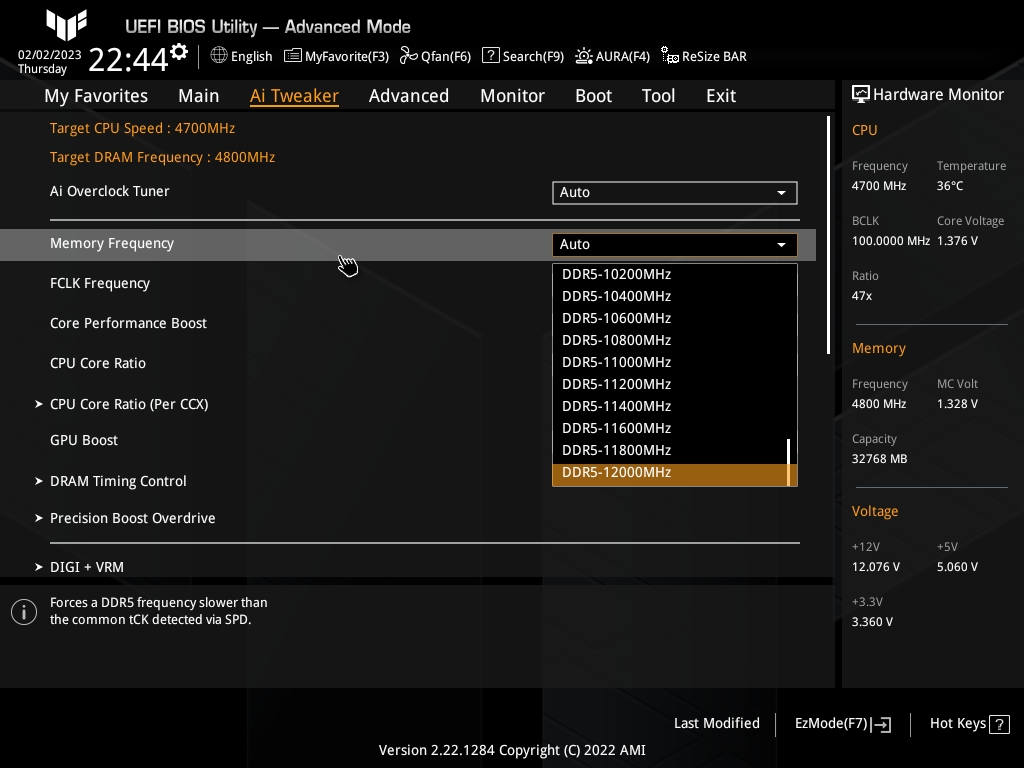
Task: Switch to Main tab
Action: [x=199, y=96]
